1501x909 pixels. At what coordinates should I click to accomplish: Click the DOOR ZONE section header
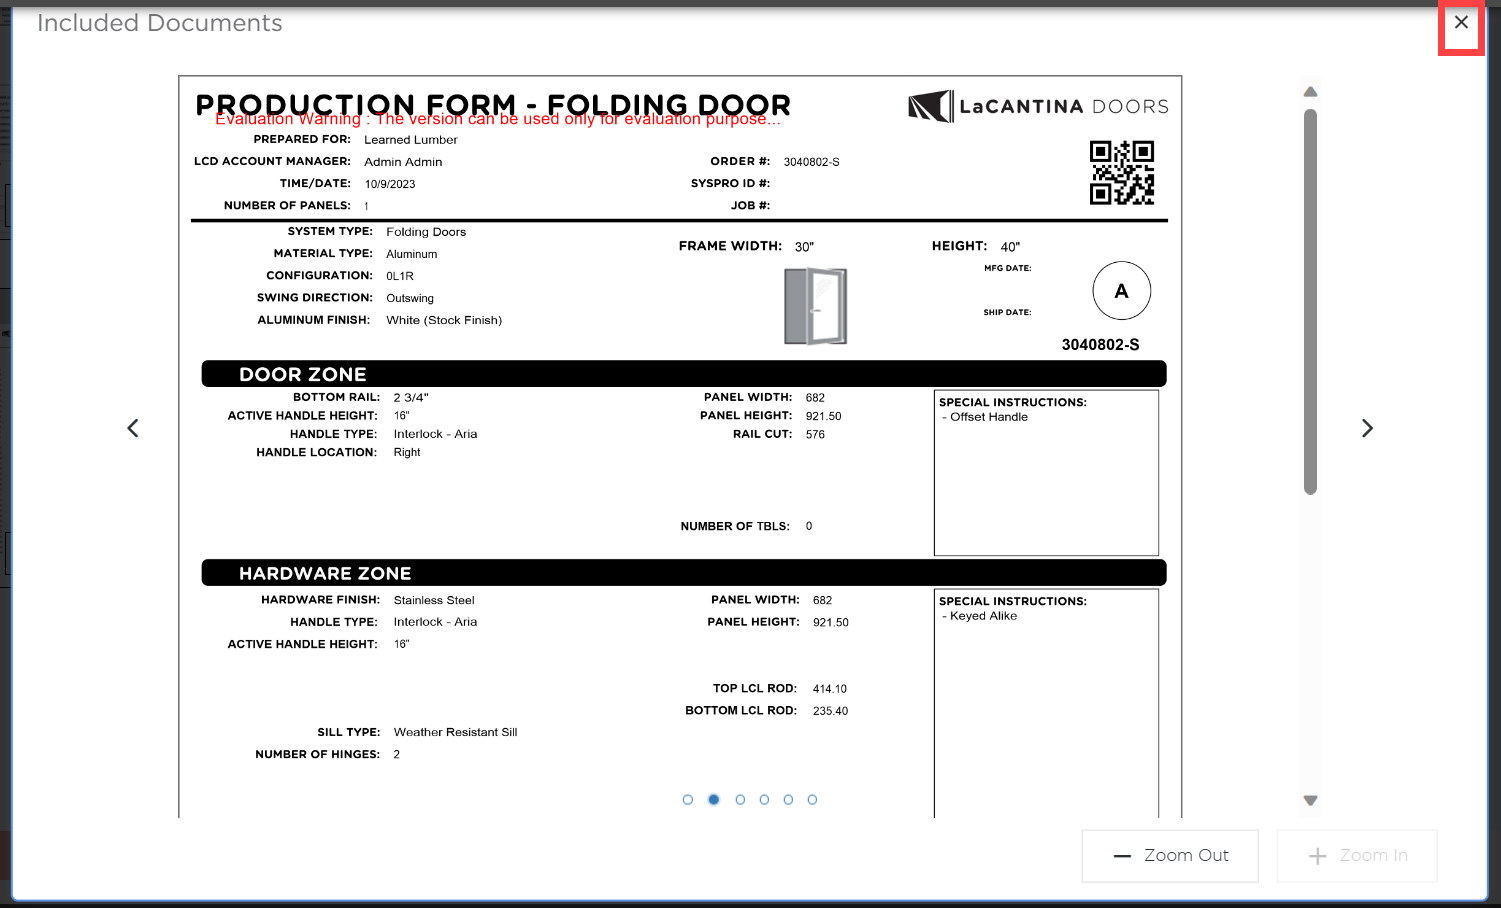point(684,374)
